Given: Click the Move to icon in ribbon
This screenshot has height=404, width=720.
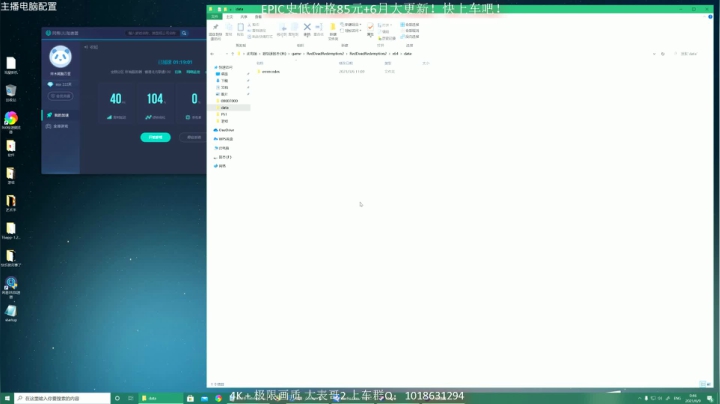Looking at the screenshot, I should (282, 29).
